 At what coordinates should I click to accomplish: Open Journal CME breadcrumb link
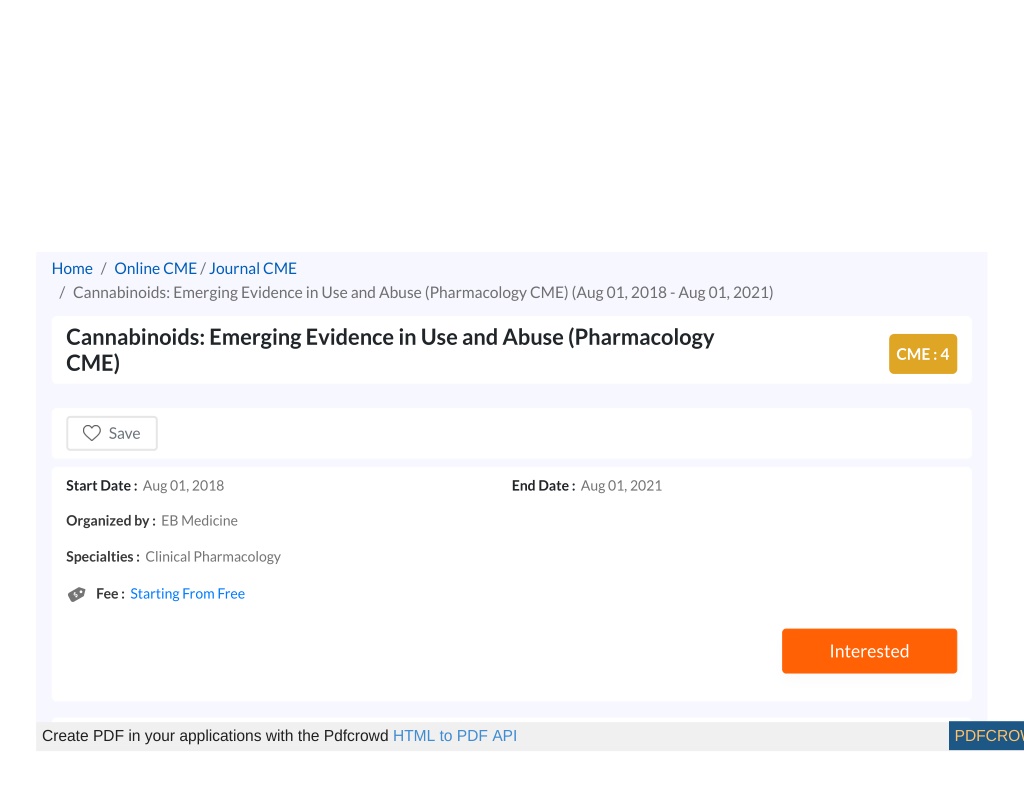253,268
